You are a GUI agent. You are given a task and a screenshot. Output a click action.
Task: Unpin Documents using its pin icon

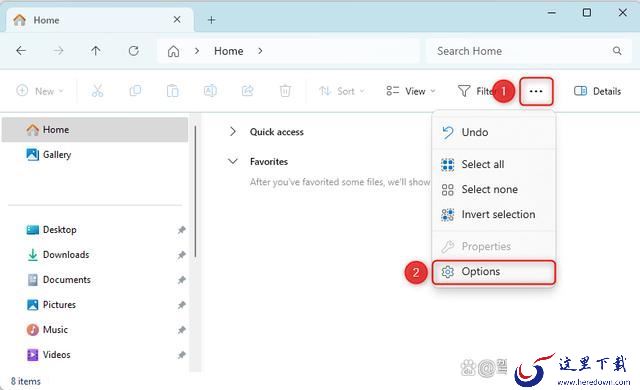point(181,280)
